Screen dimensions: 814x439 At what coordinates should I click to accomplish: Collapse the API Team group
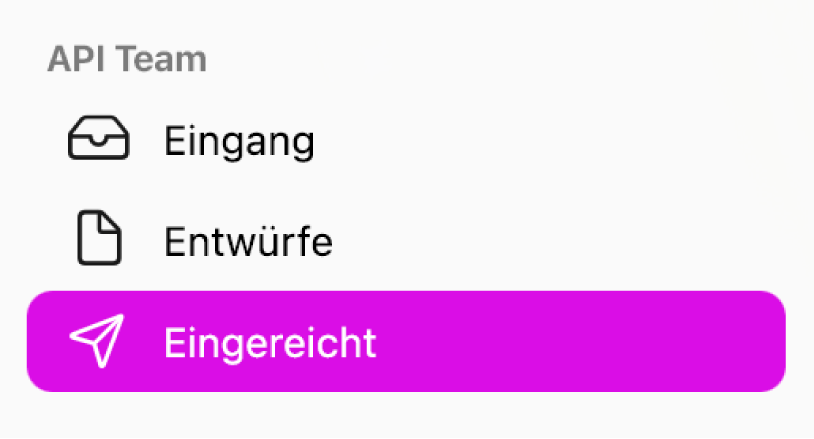127,59
